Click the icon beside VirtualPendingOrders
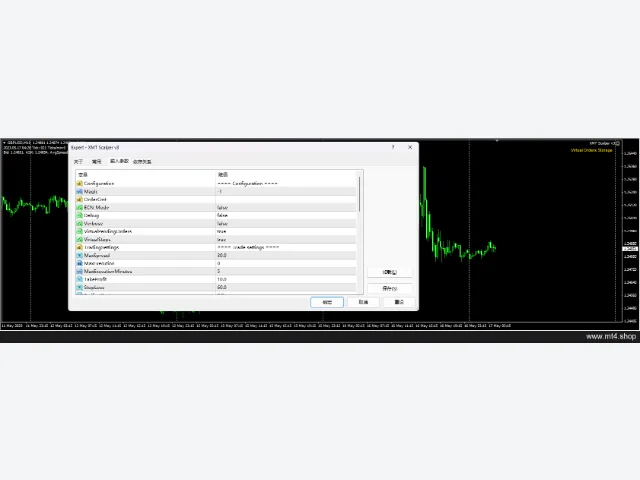 coord(80,231)
